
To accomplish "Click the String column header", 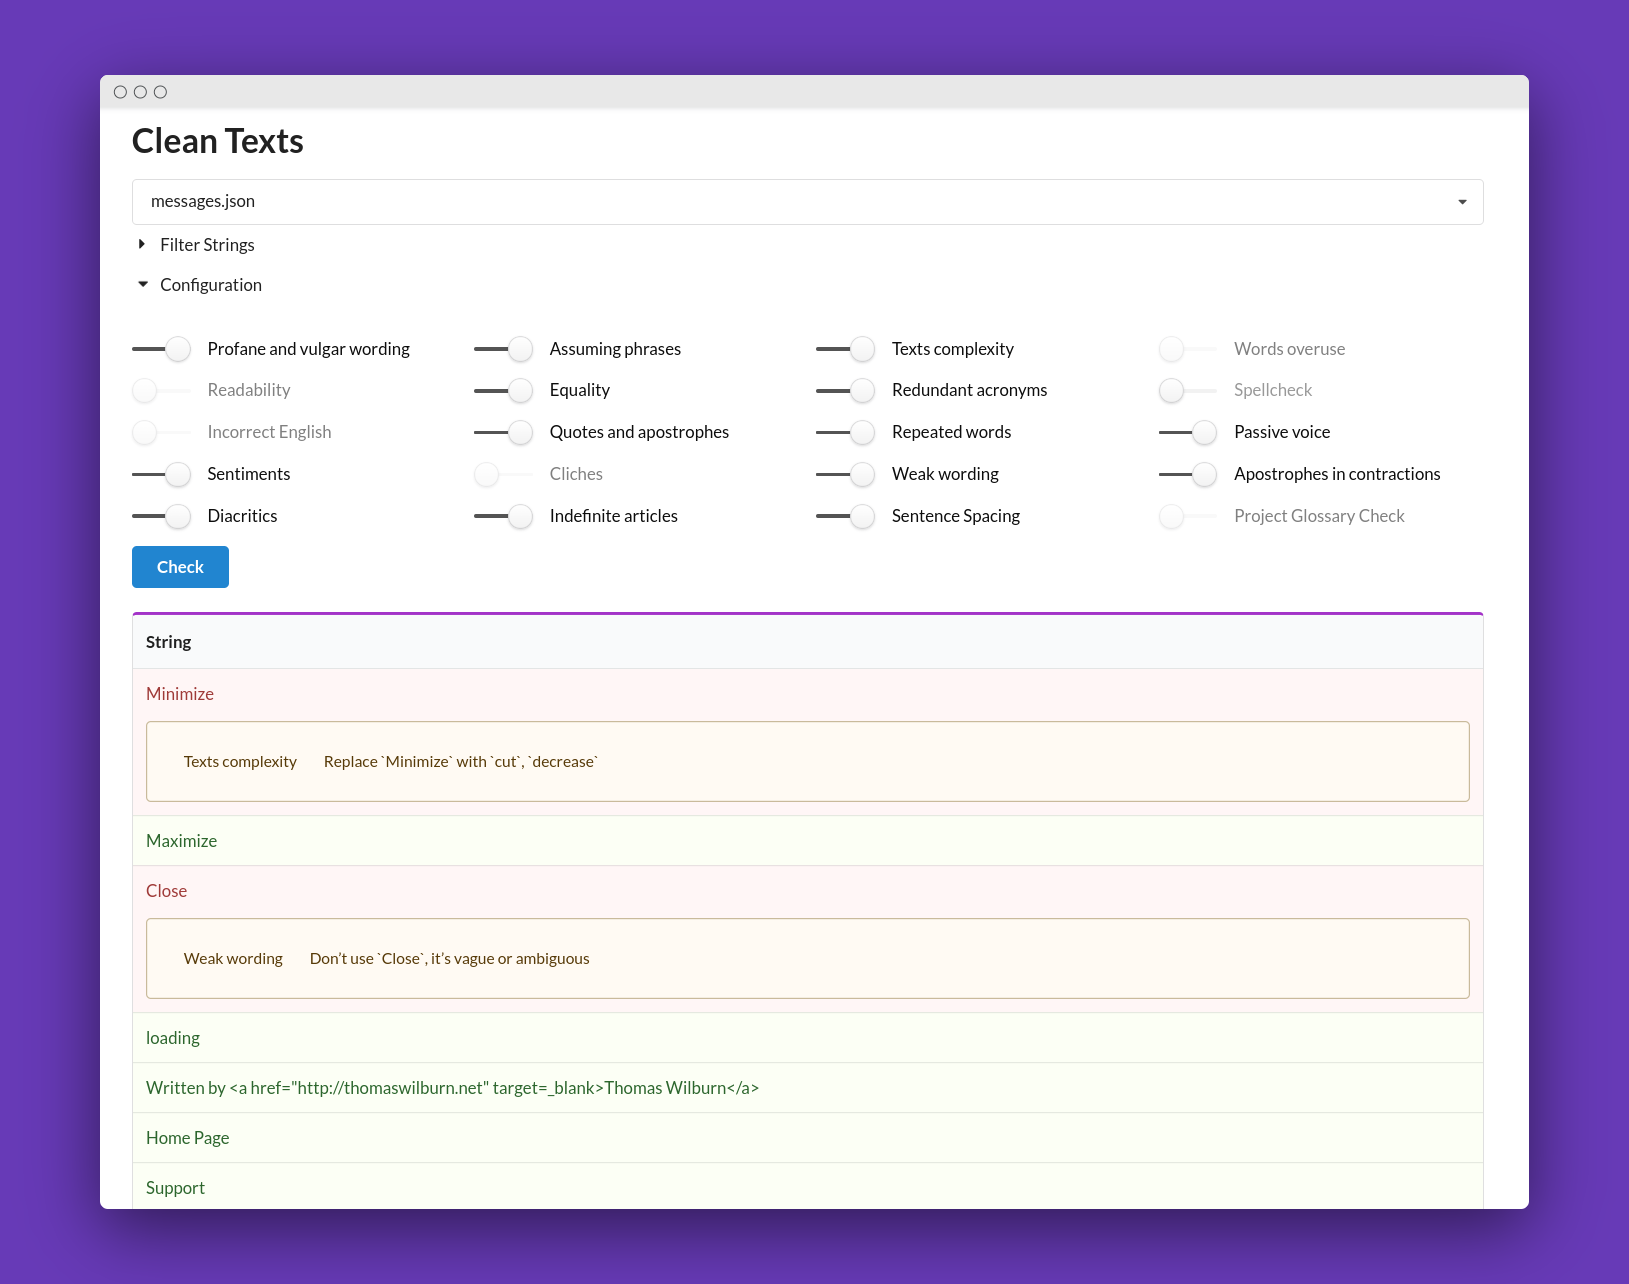I will pyautogui.click(x=807, y=642).
